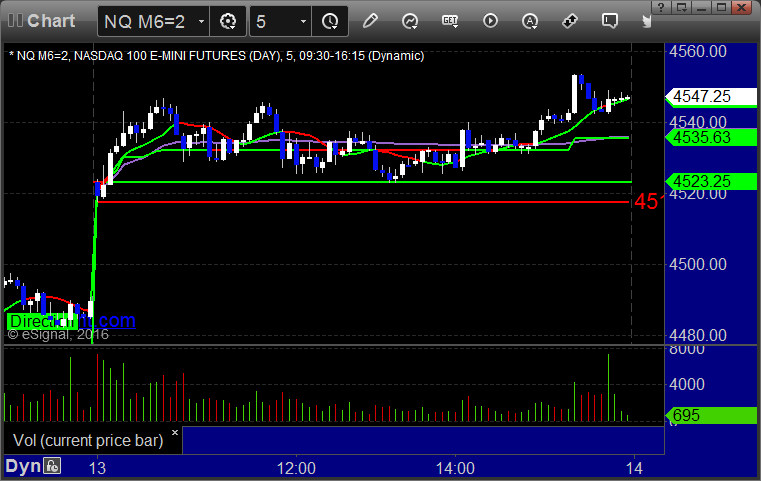Click the diamond arrows trade icon
The image size is (761, 481).
point(570,21)
